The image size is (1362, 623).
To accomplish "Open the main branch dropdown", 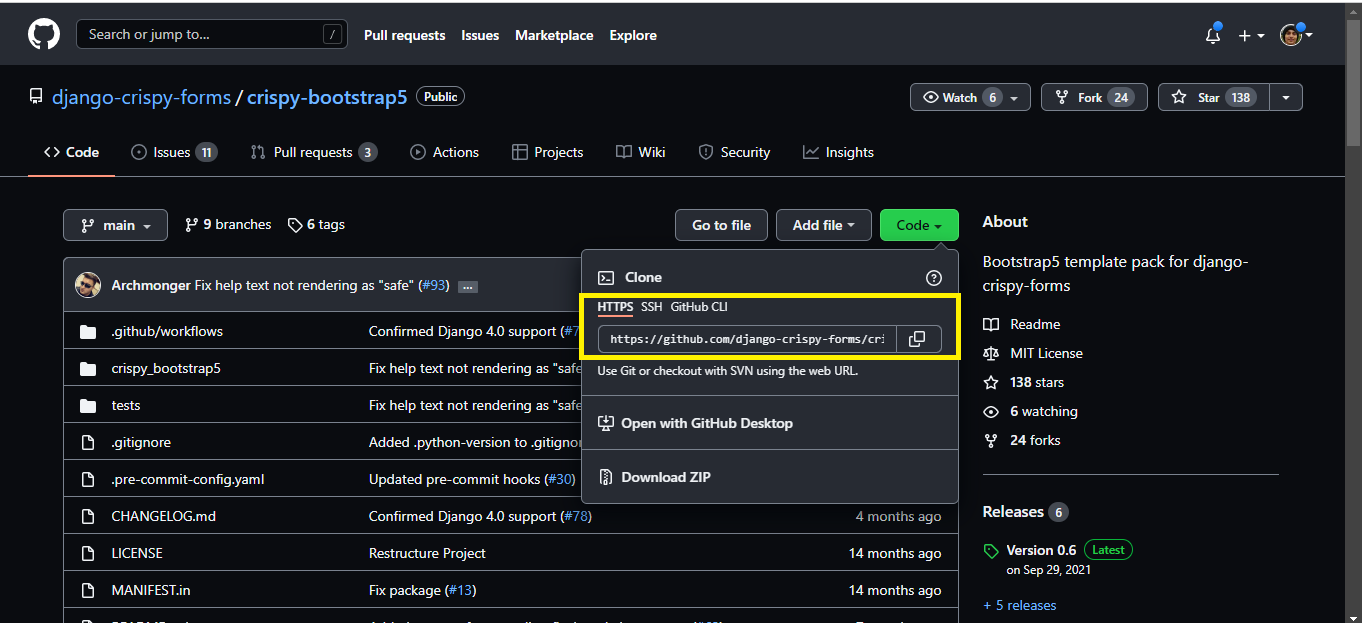I will coord(115,225).
